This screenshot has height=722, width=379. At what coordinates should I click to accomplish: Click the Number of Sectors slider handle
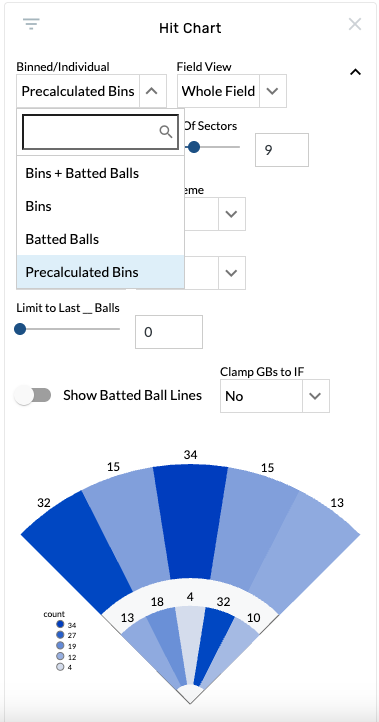point(194,147)
